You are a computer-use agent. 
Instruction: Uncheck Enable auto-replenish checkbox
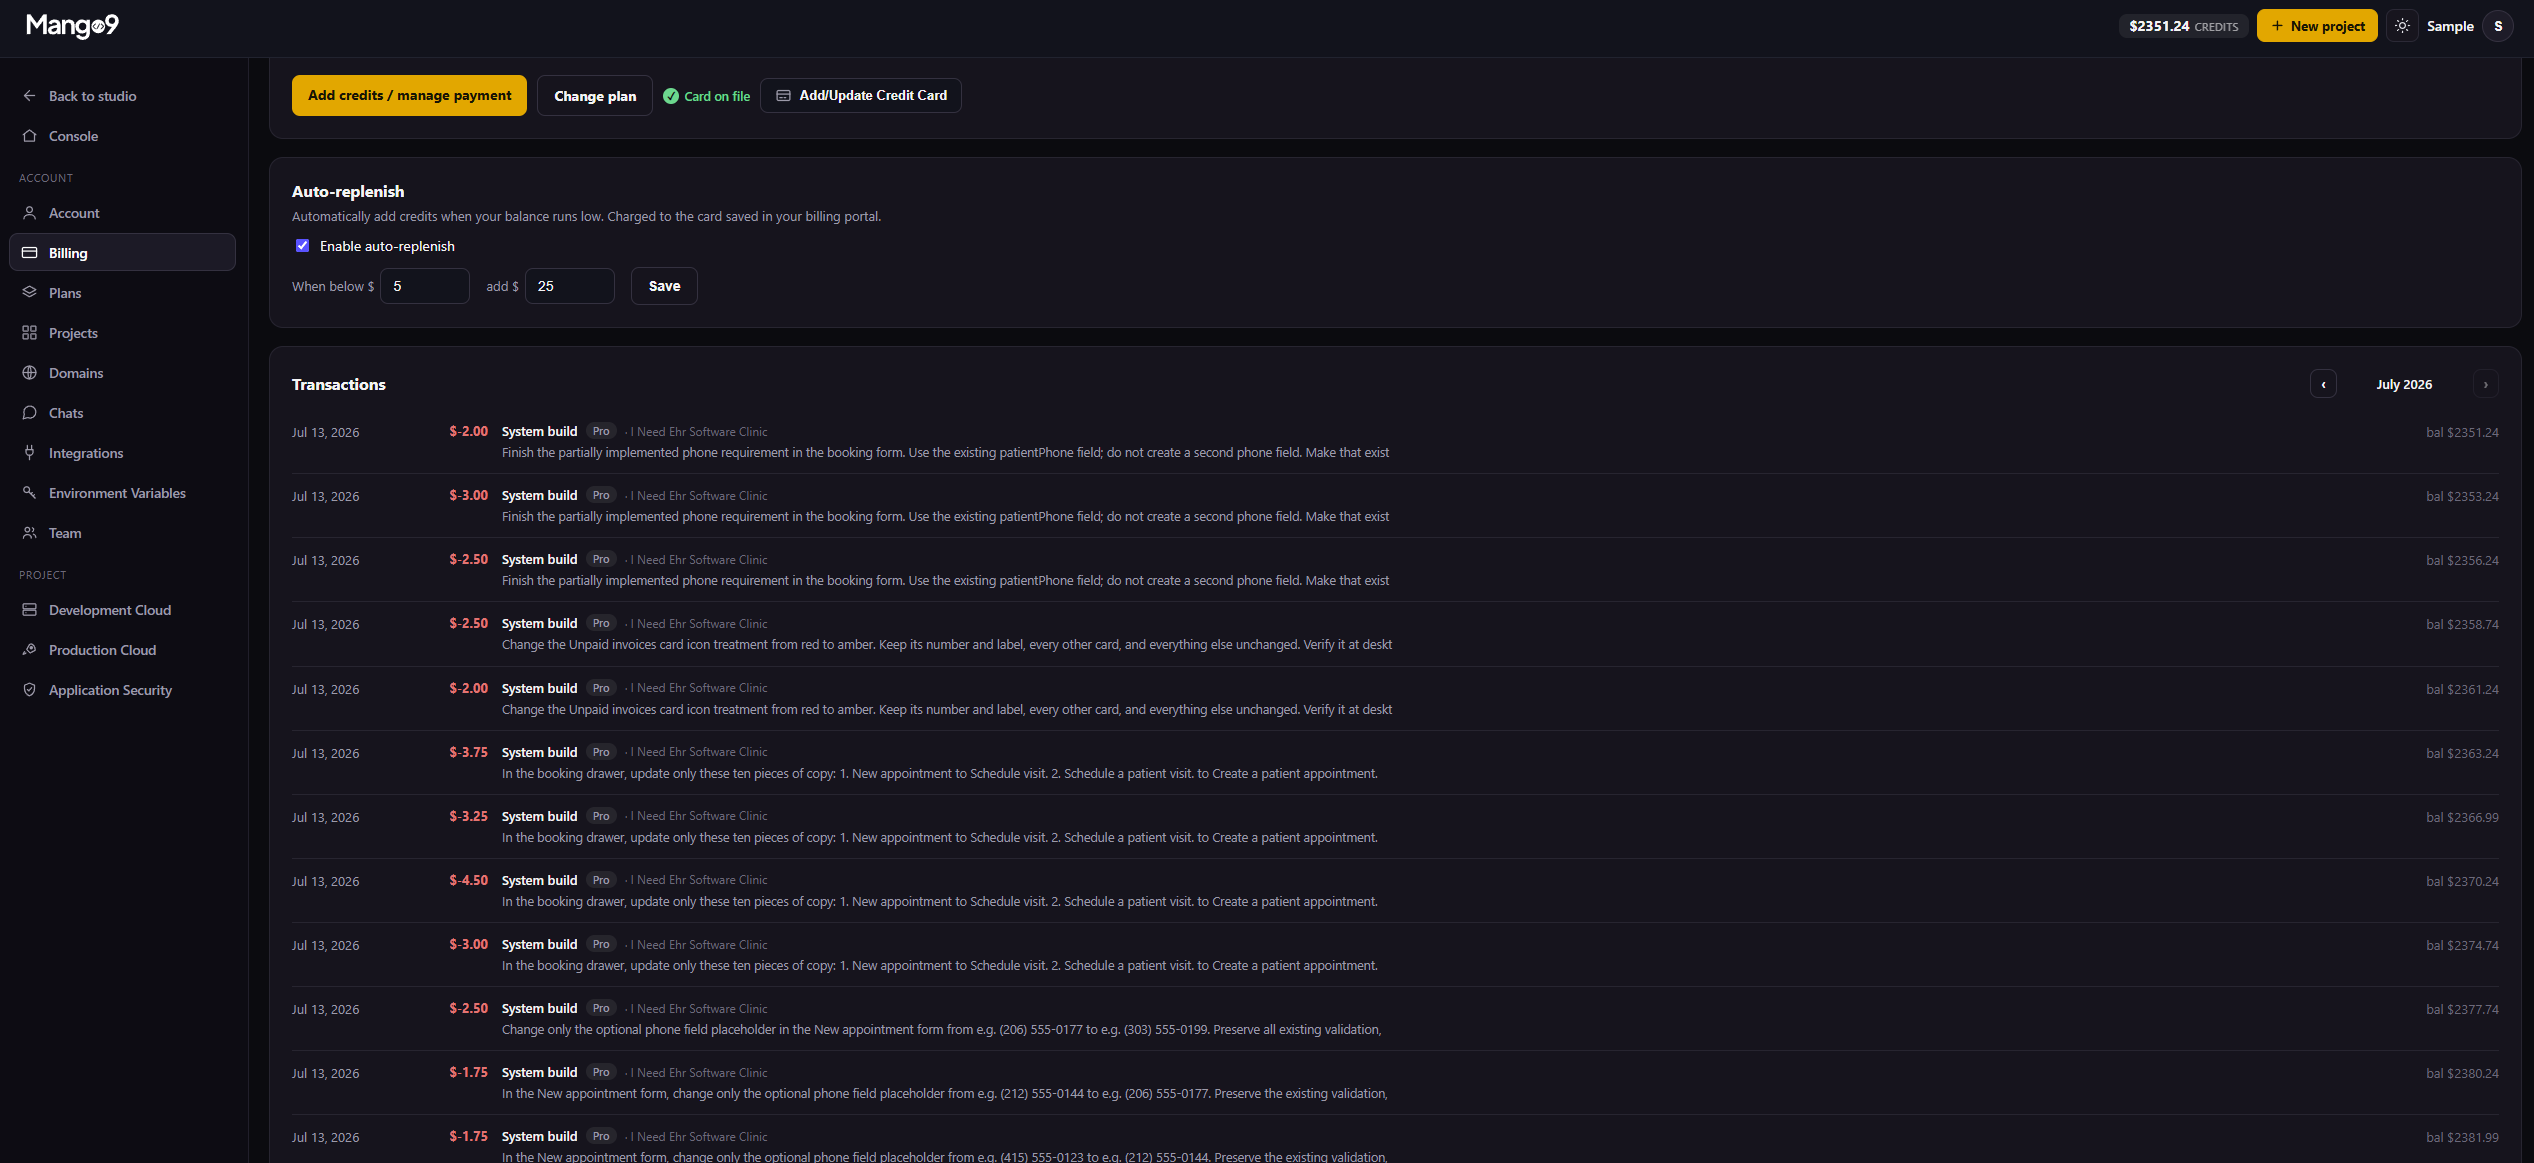click(302, 245)
